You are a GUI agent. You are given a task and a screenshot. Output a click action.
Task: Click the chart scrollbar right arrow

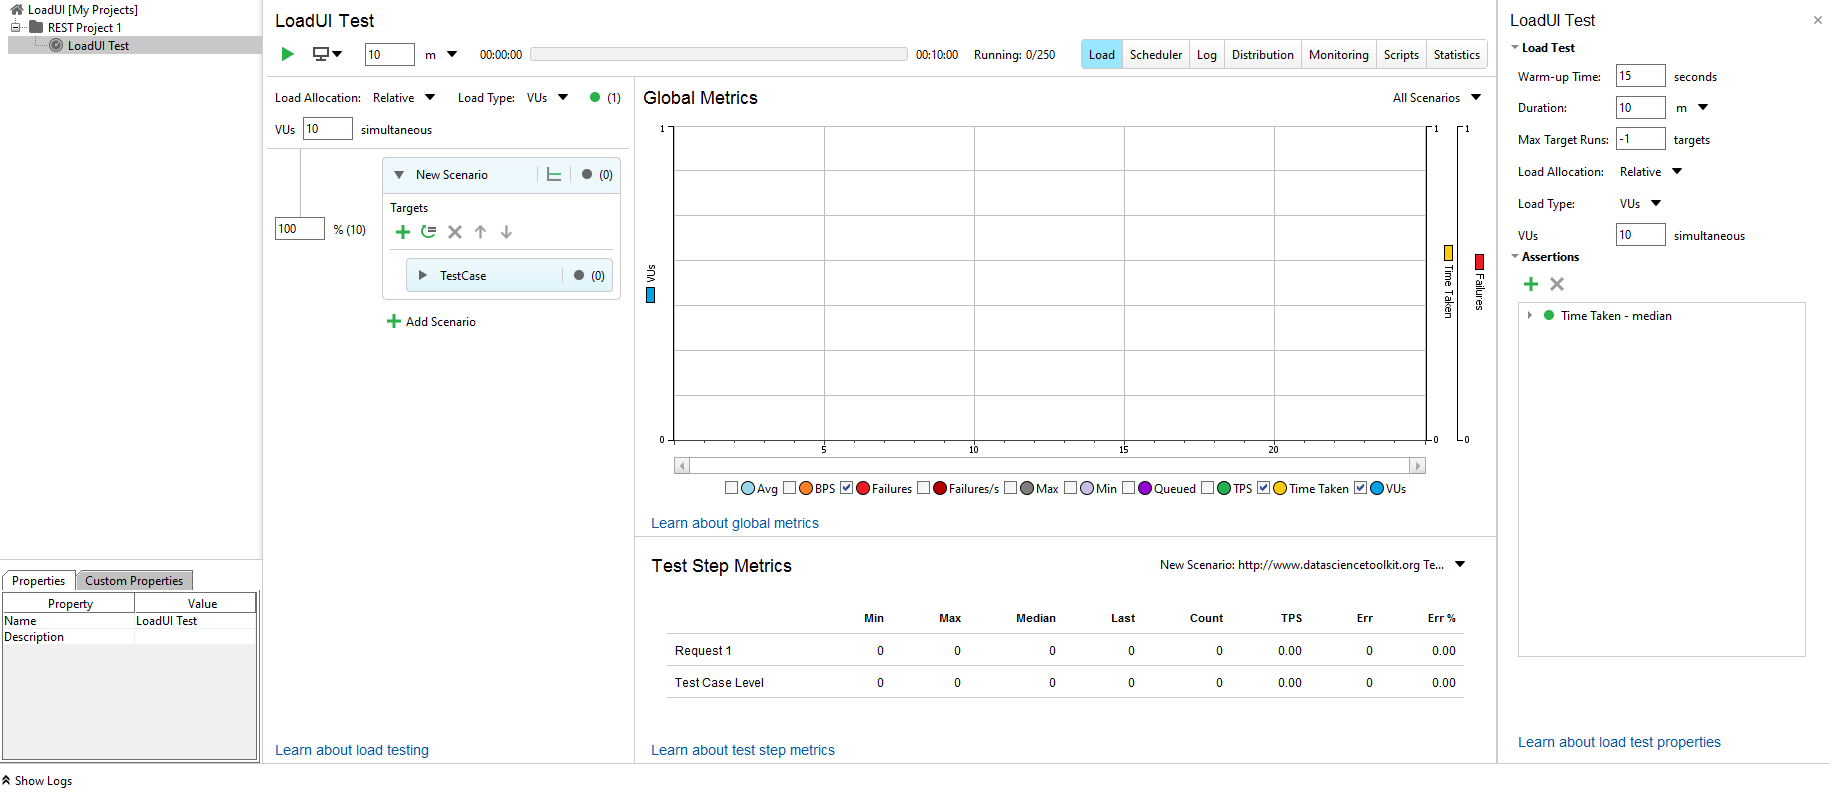(1417, 466)
